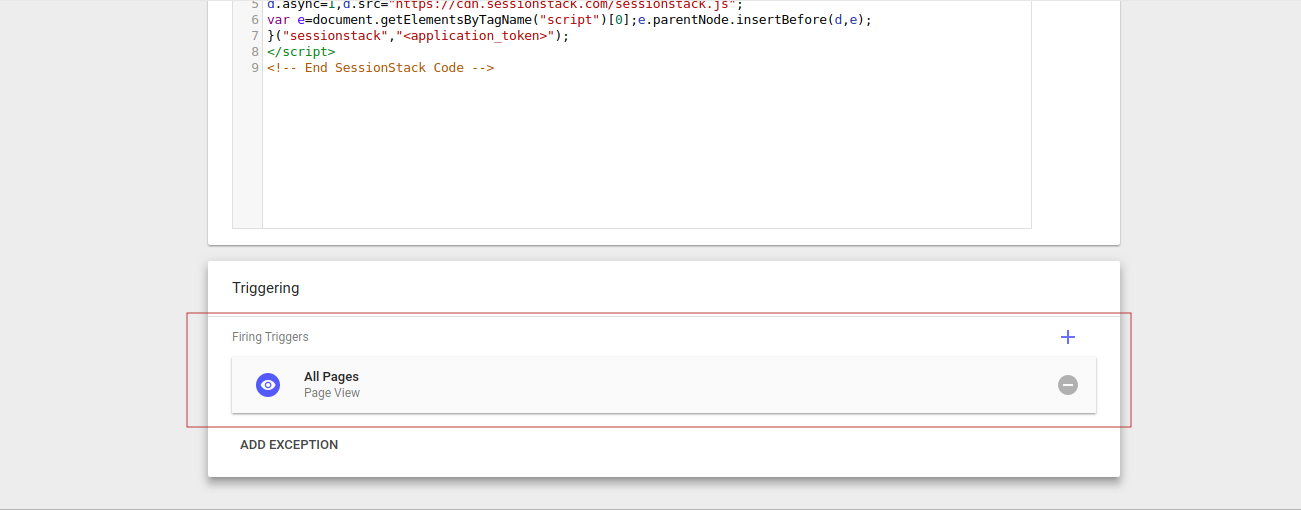Click line number 7 in gutter
The height and width of the screenshot is (510, 1301).
point(255,36)
